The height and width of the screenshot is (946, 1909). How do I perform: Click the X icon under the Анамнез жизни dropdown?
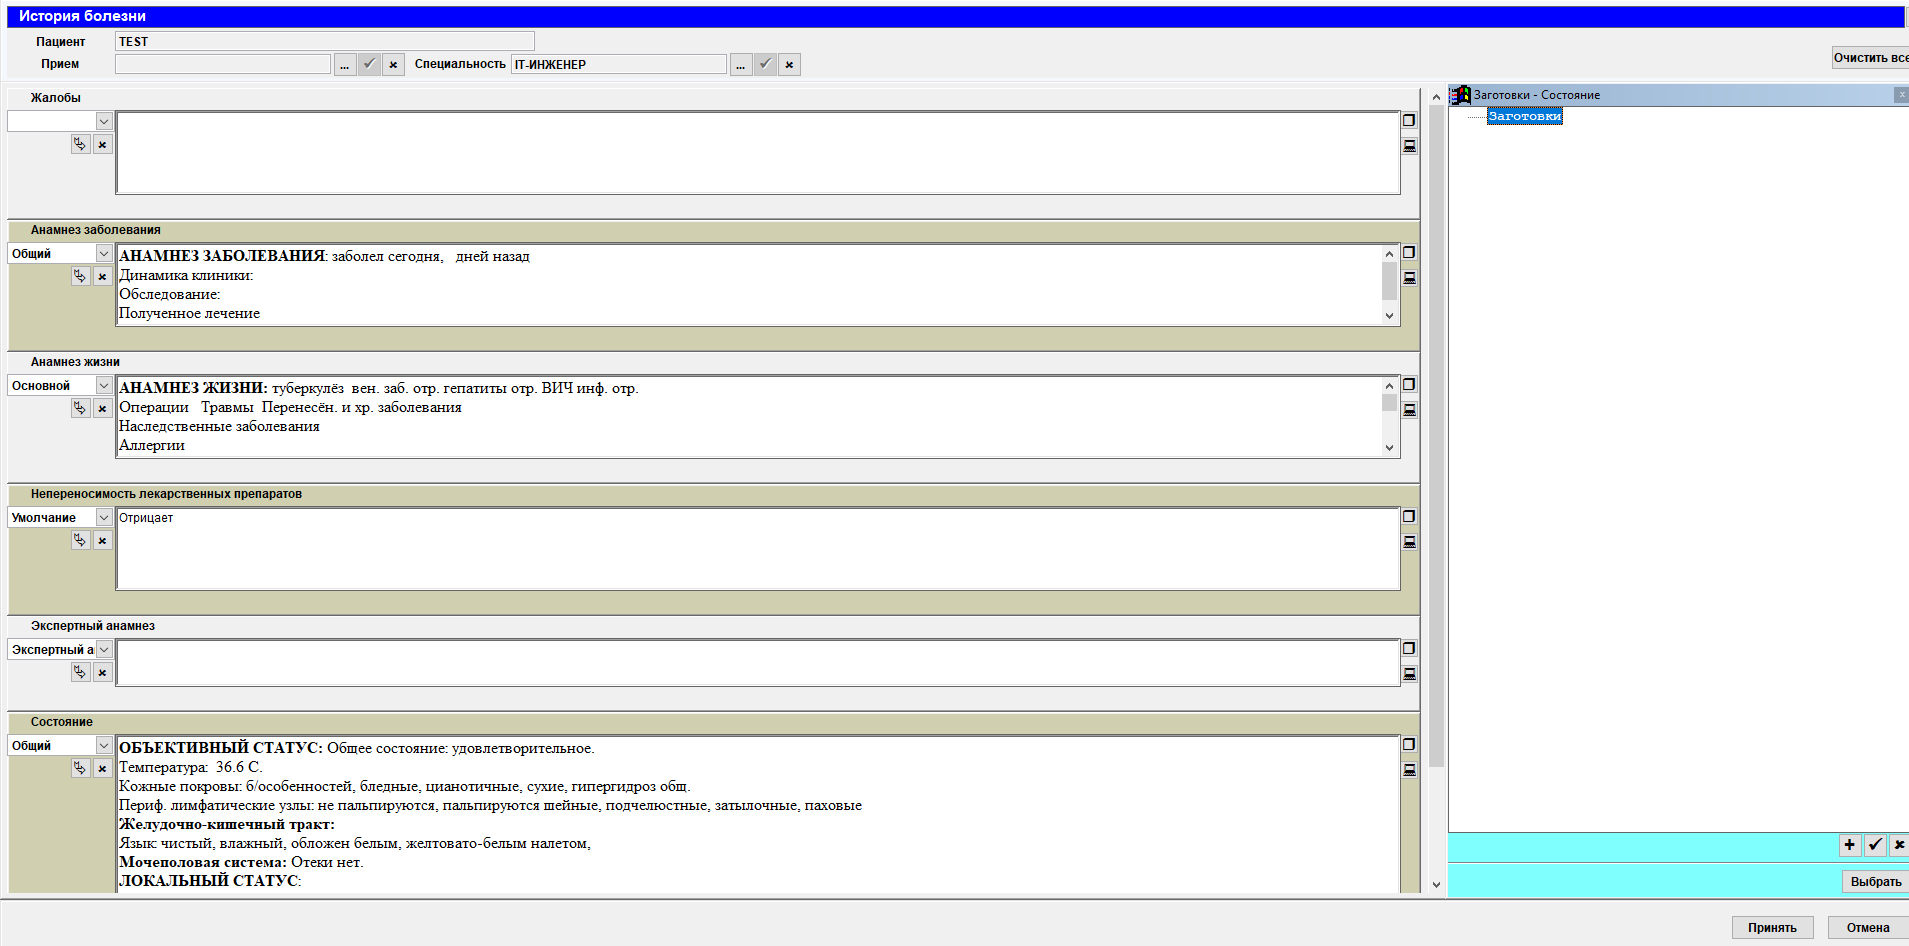tap(102, 409)
